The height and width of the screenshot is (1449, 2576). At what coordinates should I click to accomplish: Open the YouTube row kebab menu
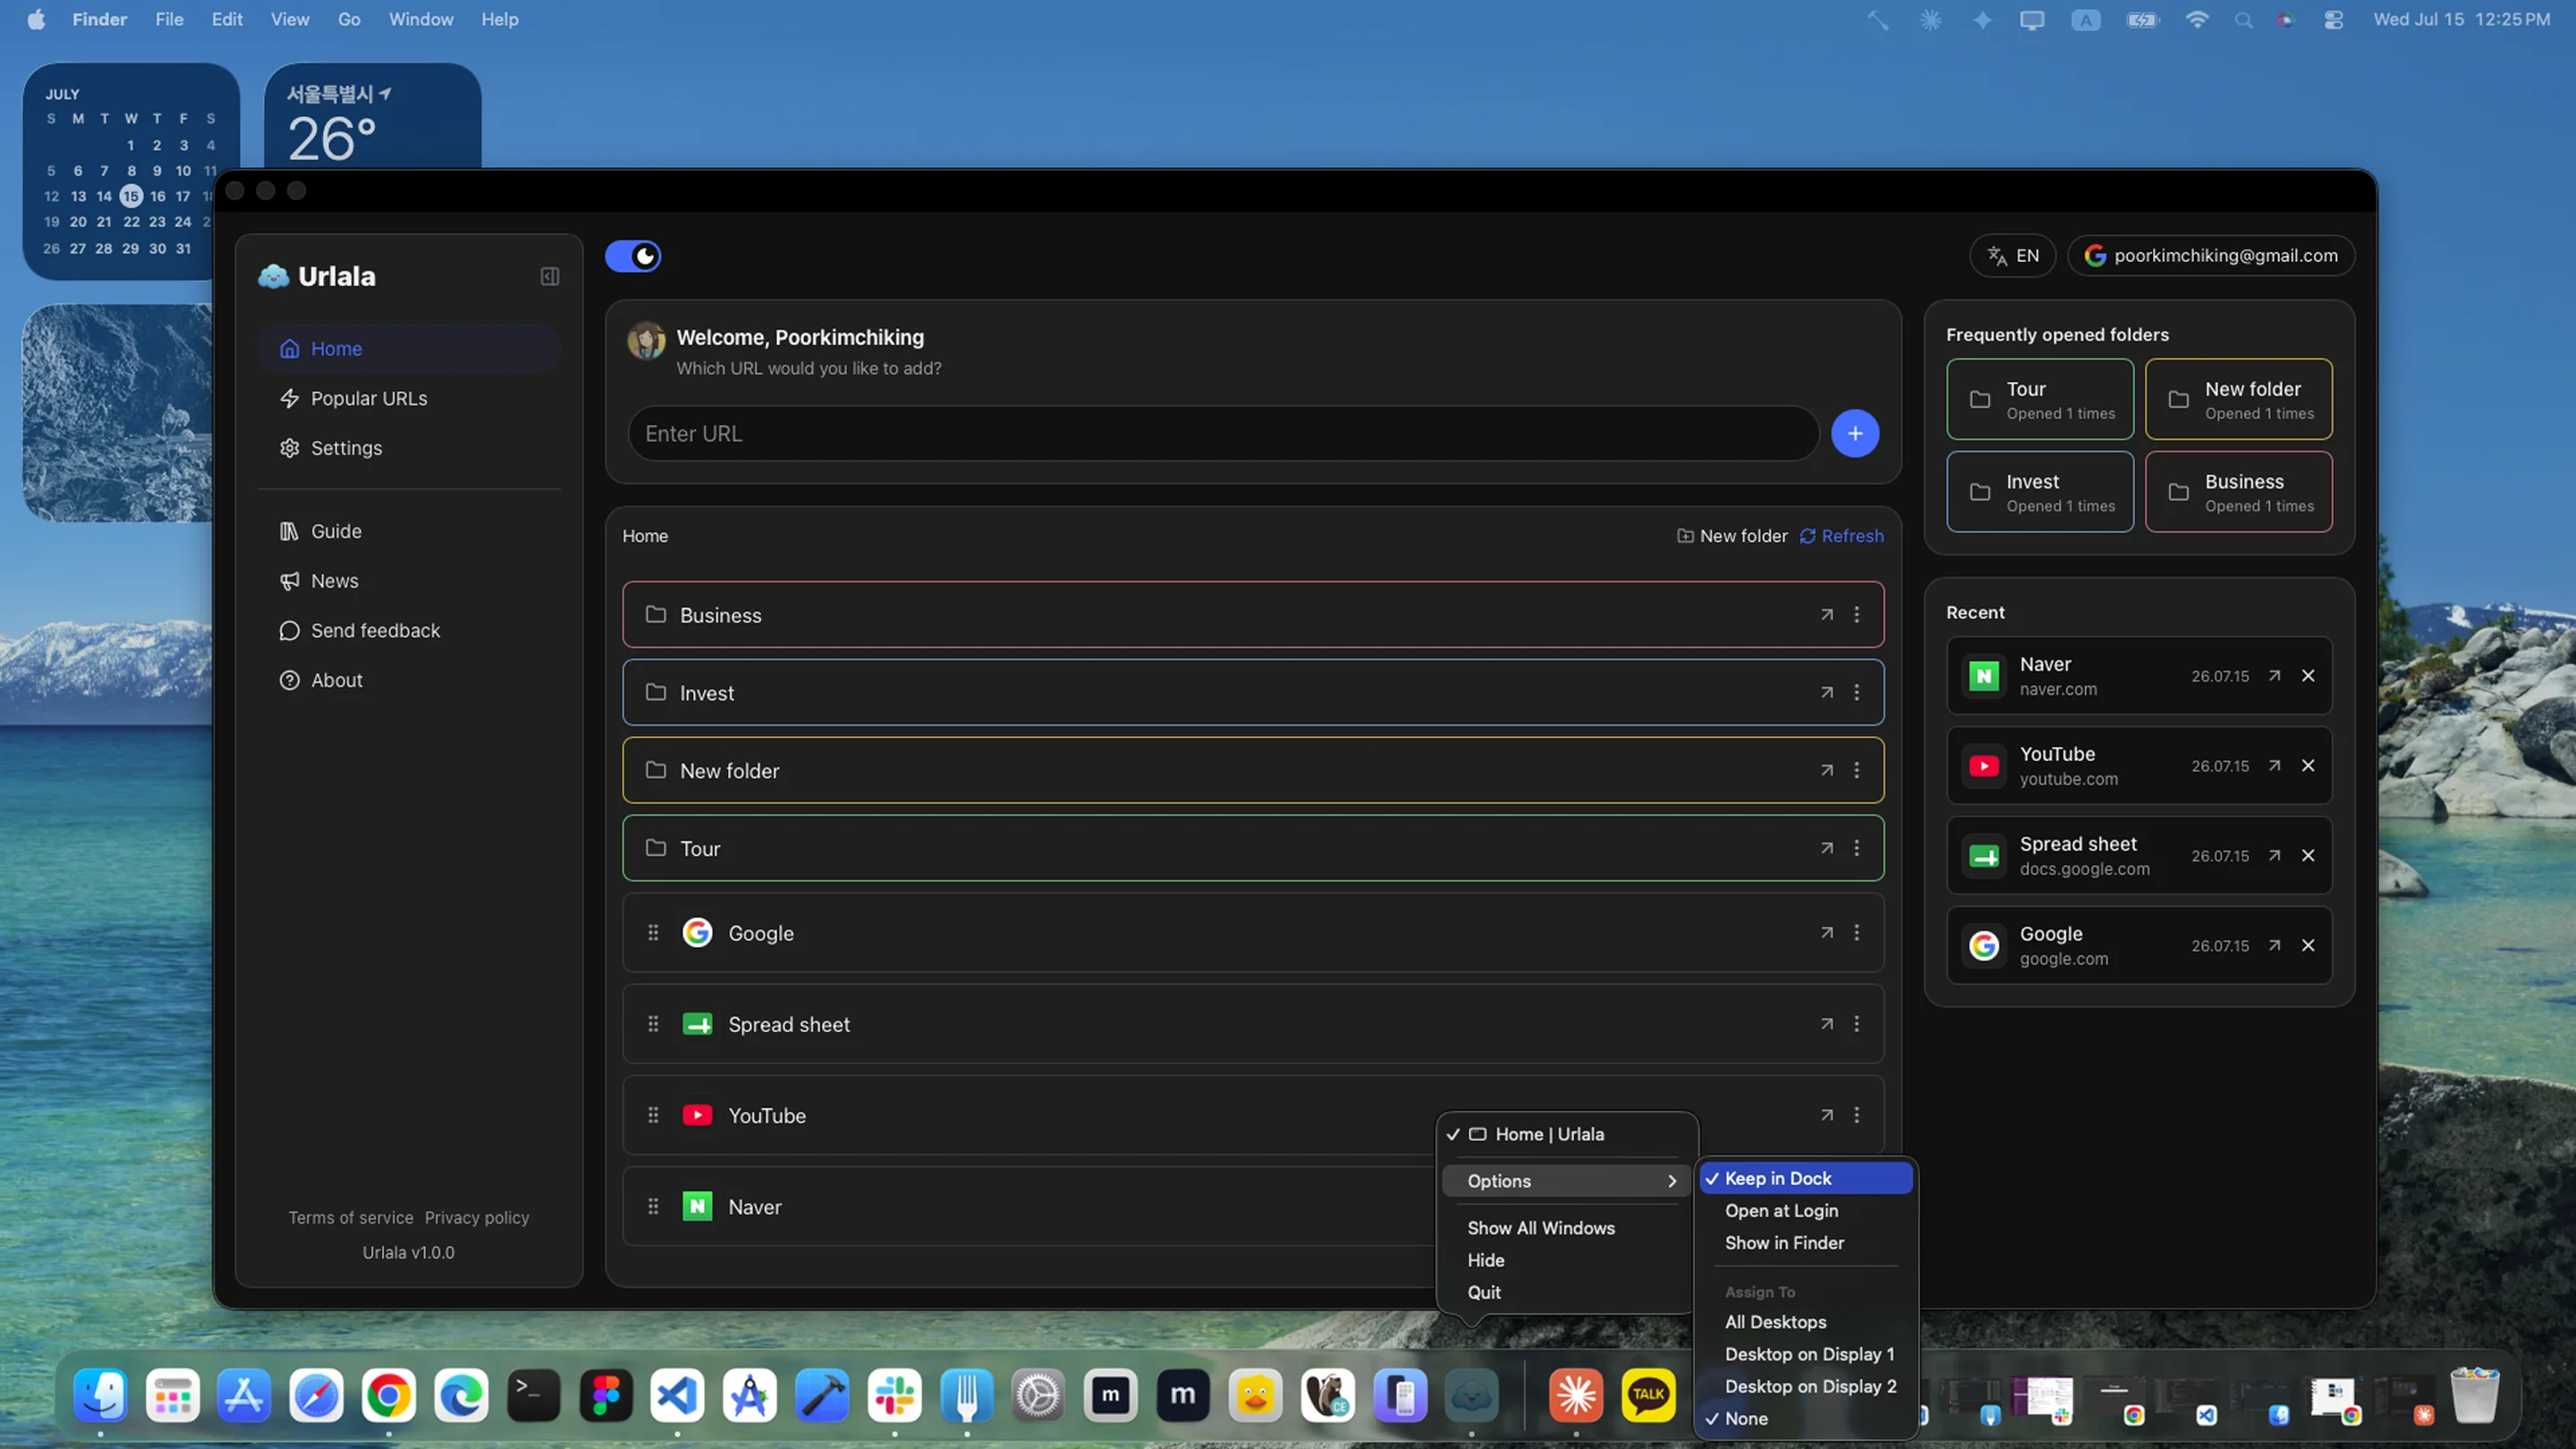1857,1115
